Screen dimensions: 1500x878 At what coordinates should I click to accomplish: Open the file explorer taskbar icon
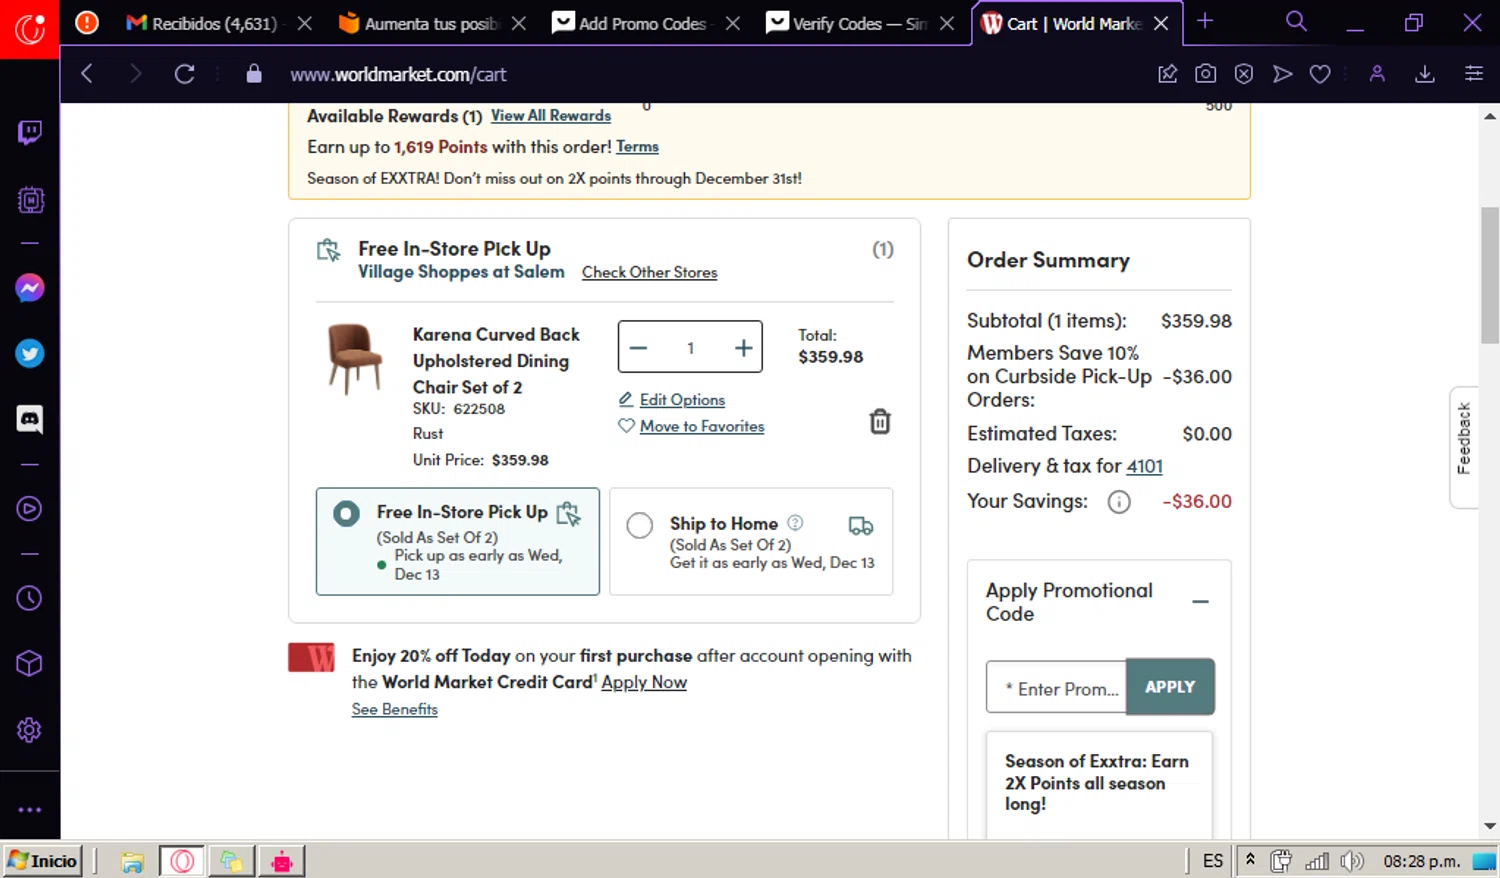click(x=132, y=861)
